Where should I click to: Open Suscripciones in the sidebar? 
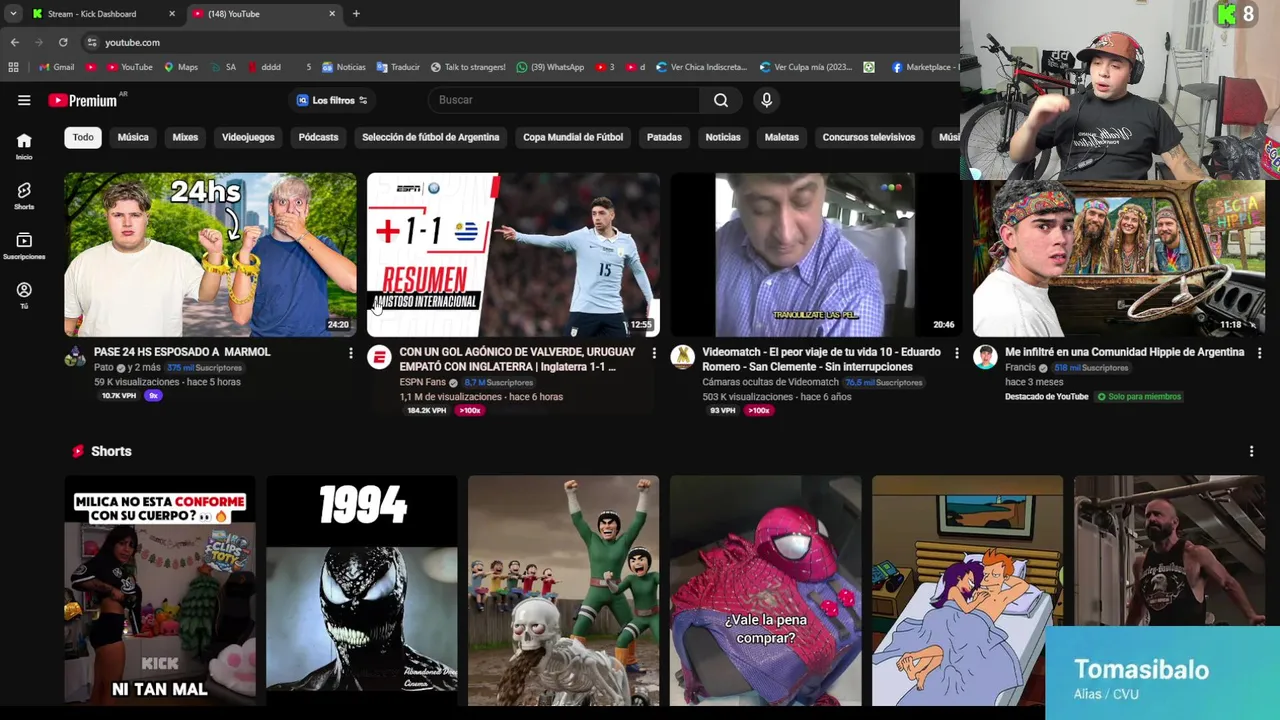tap(24, 246)
